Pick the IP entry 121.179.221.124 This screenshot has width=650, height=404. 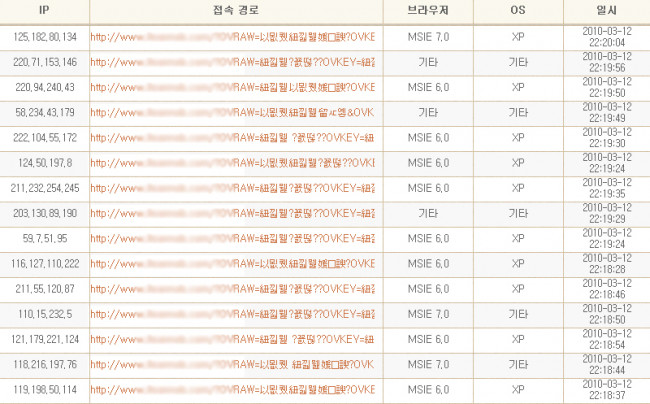coord(45,340)
